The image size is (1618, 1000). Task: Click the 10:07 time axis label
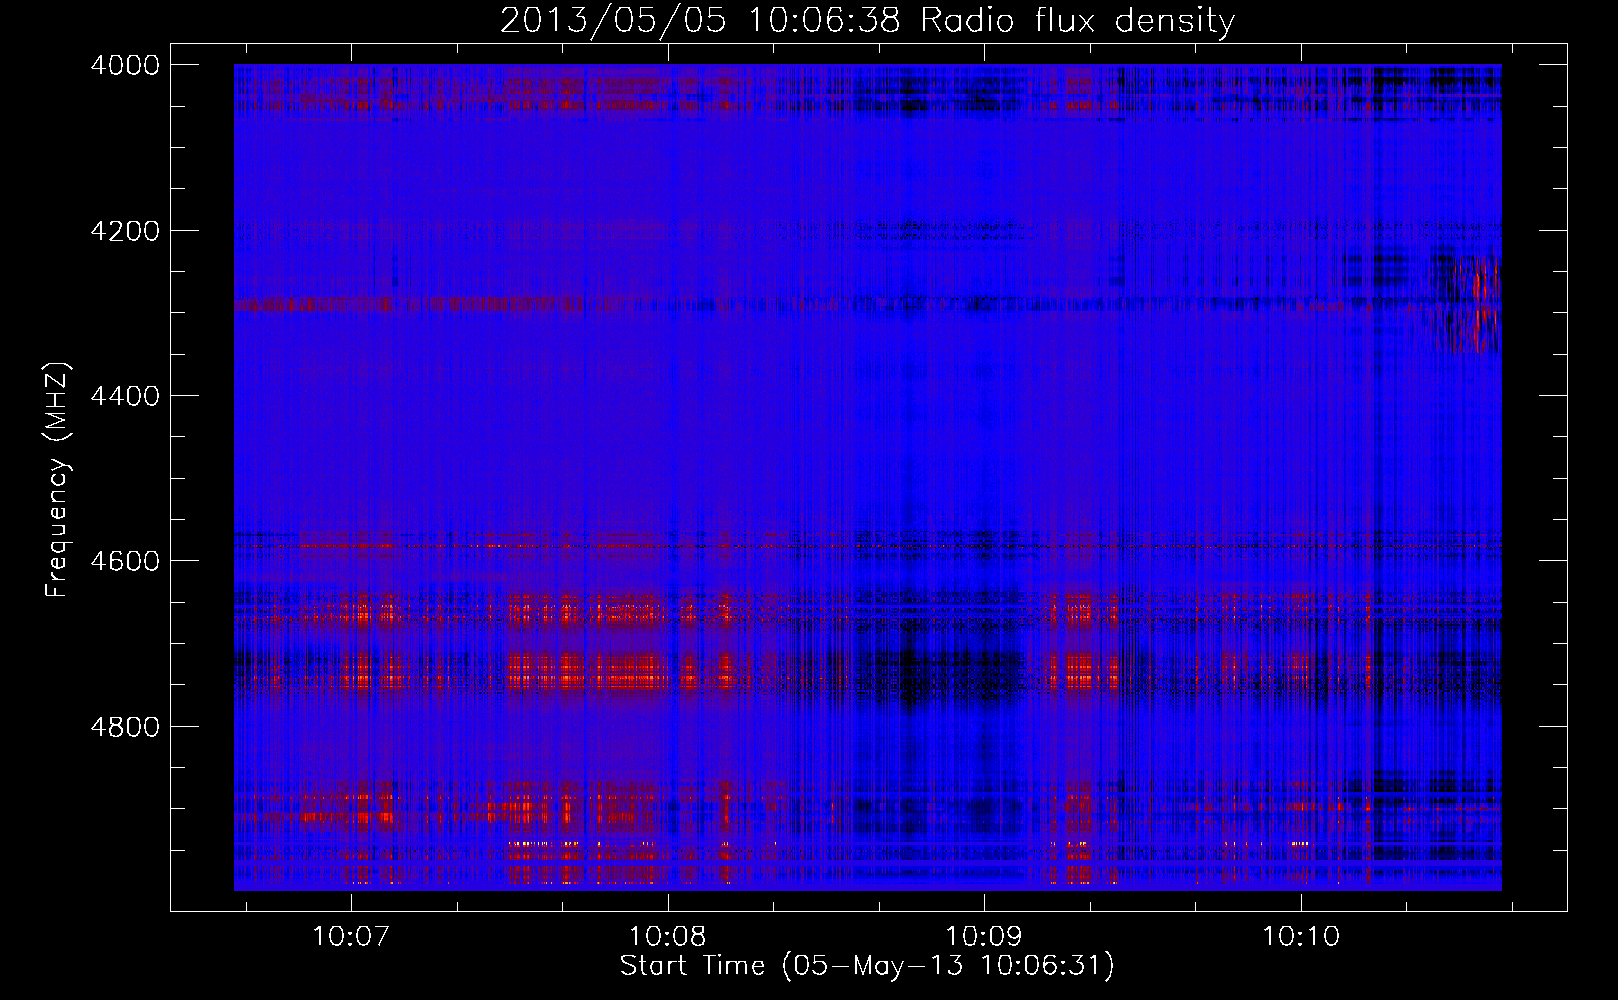tap(350, 936)
